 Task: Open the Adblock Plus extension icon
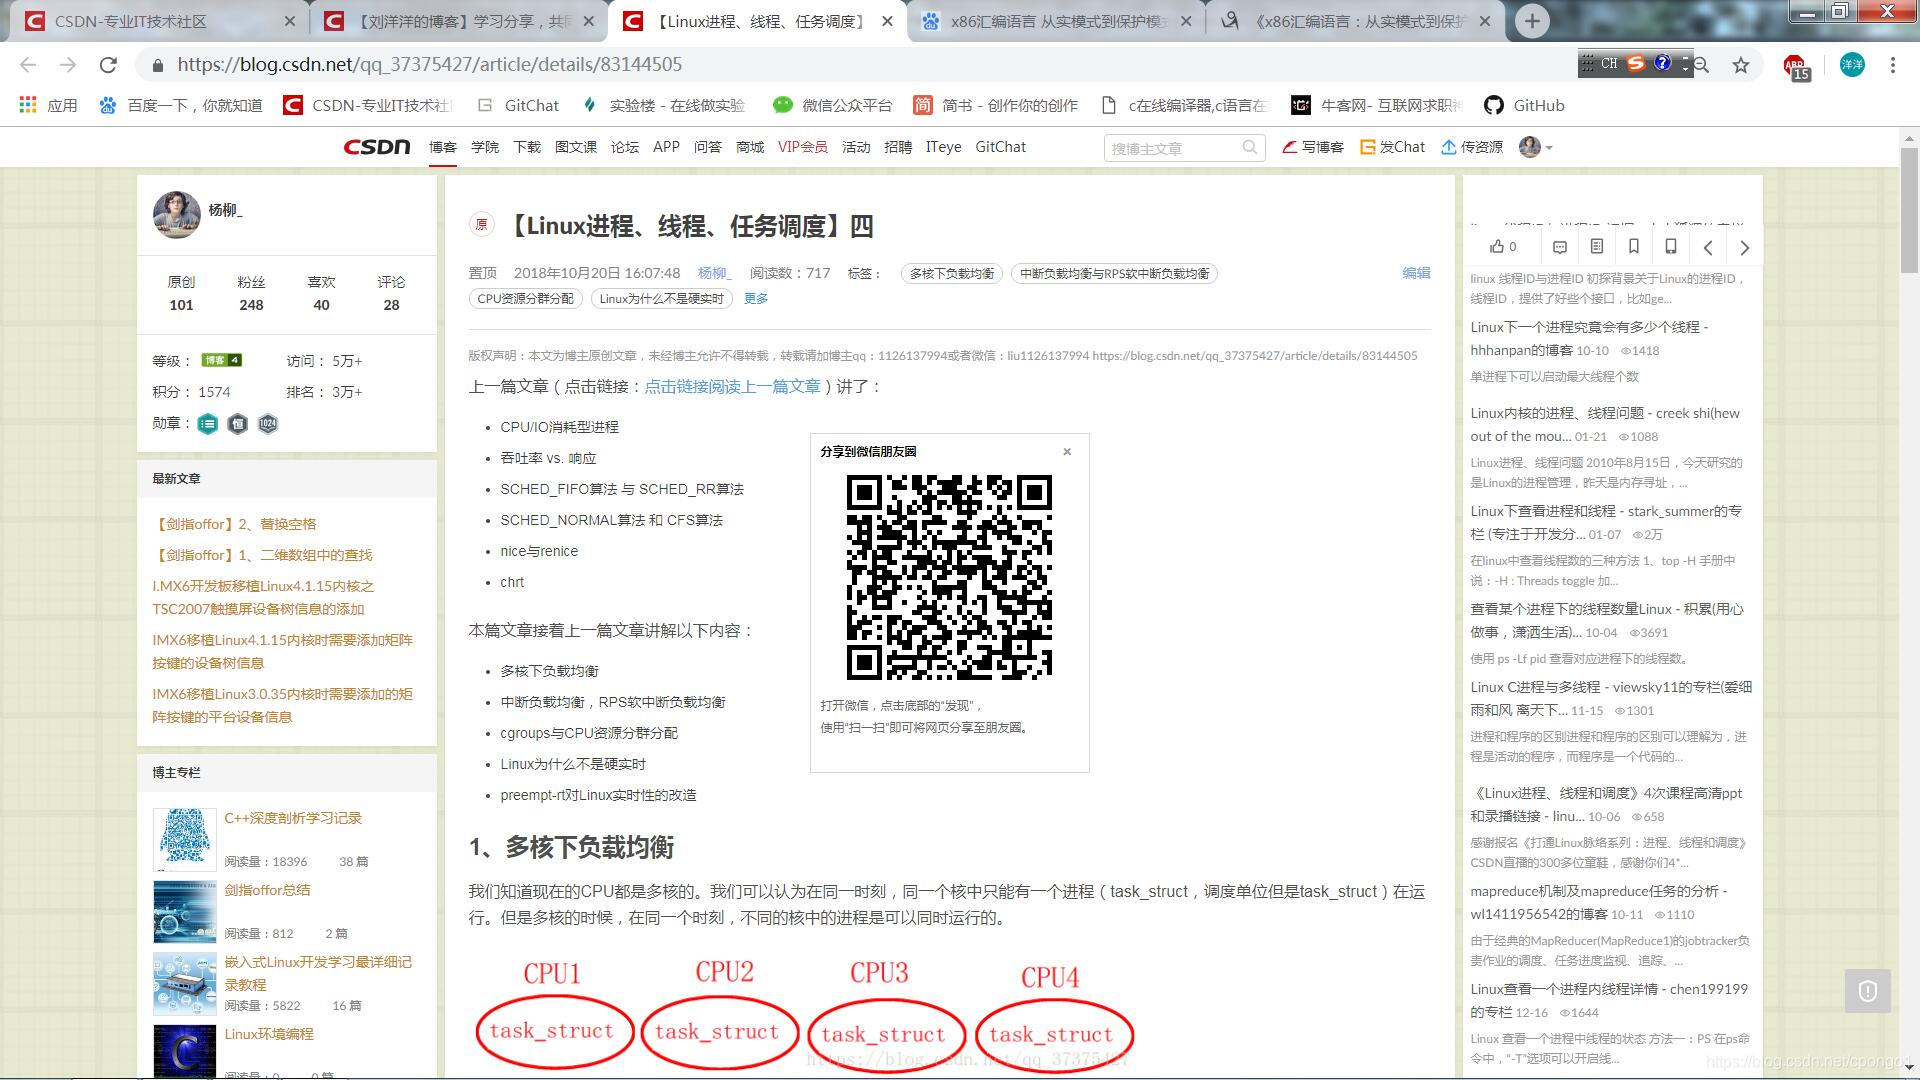1796,67
